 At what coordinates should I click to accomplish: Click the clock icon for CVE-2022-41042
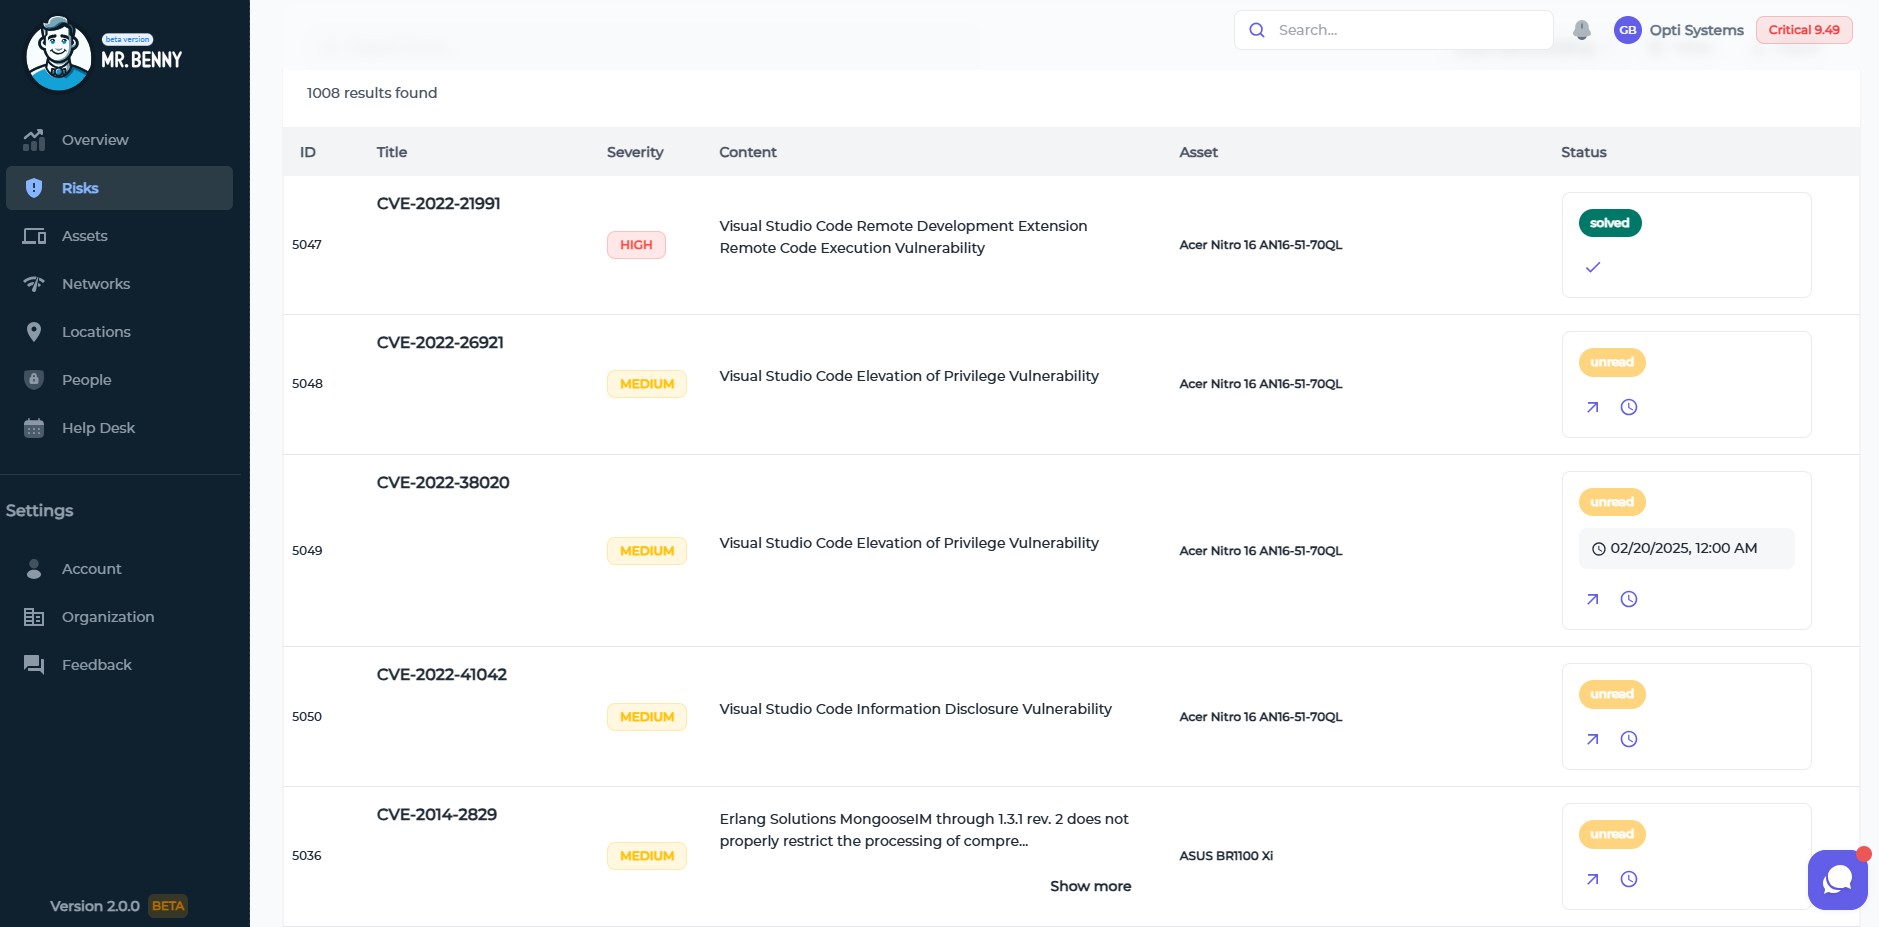[x=1628, y=739]
